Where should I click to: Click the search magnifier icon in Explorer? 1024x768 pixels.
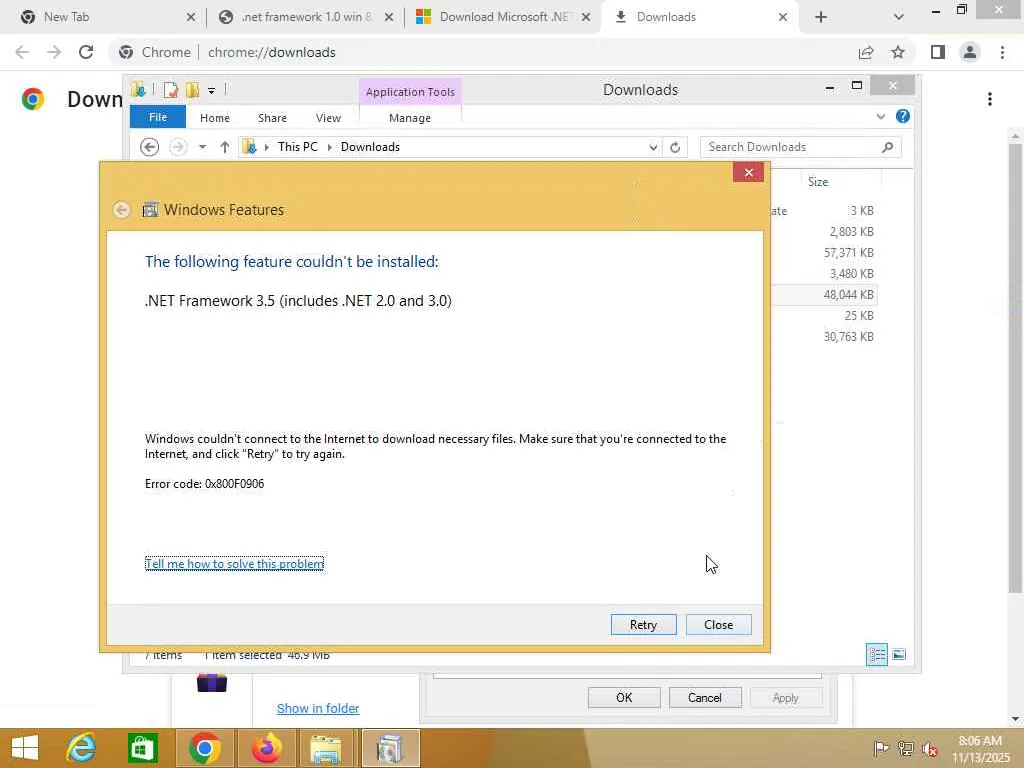point(888,147)
